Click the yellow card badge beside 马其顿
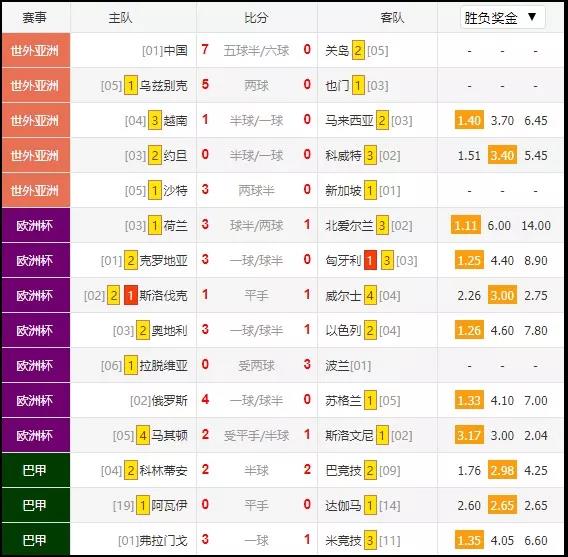 (x=143, y=435)
